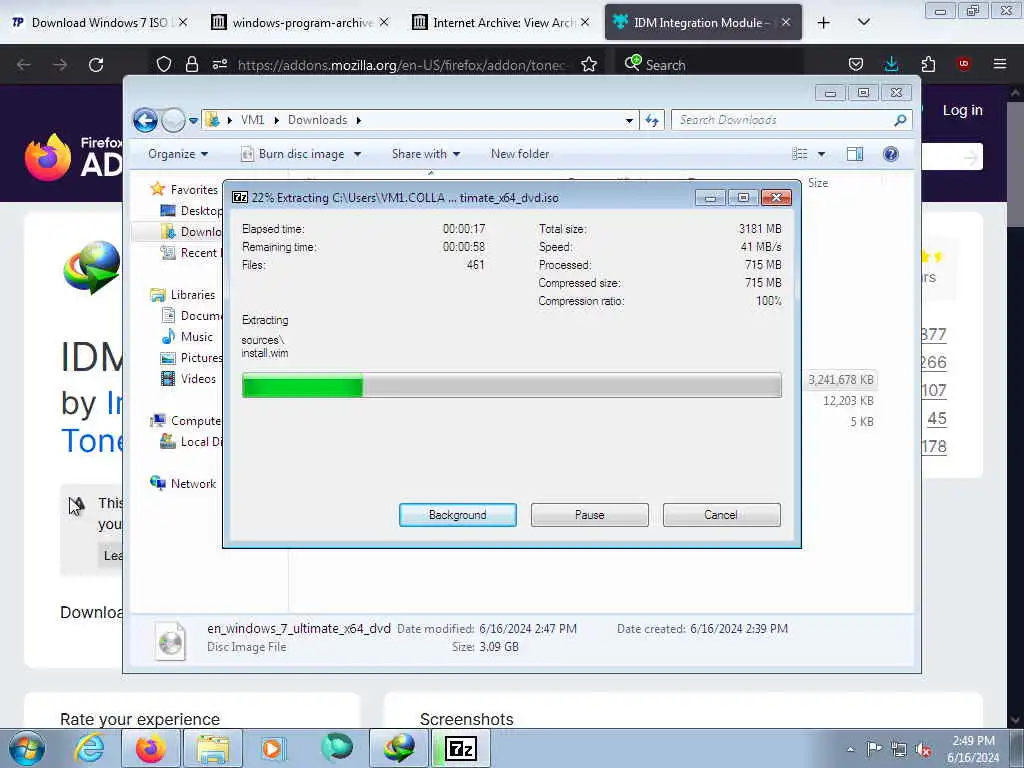This screenshot has height=768, width=1024.
Task: Open Internet Download Manager taskbar icon
Action: coord(398,748)
